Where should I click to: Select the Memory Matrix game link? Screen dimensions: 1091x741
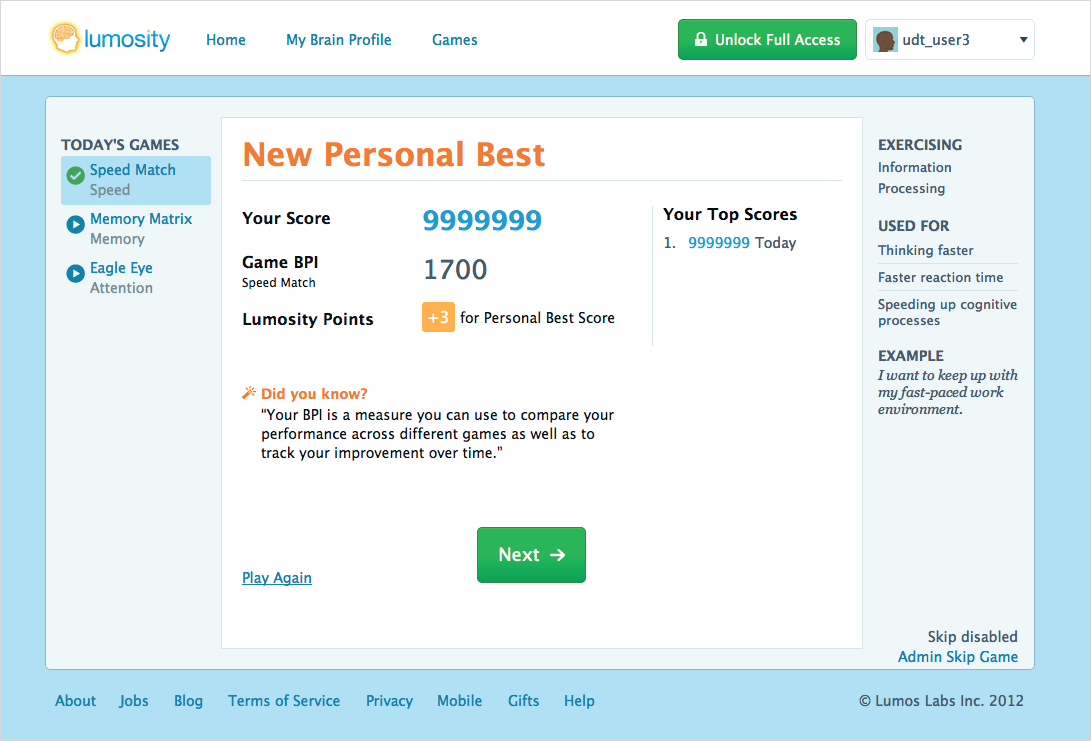click(x=141, y=219)
